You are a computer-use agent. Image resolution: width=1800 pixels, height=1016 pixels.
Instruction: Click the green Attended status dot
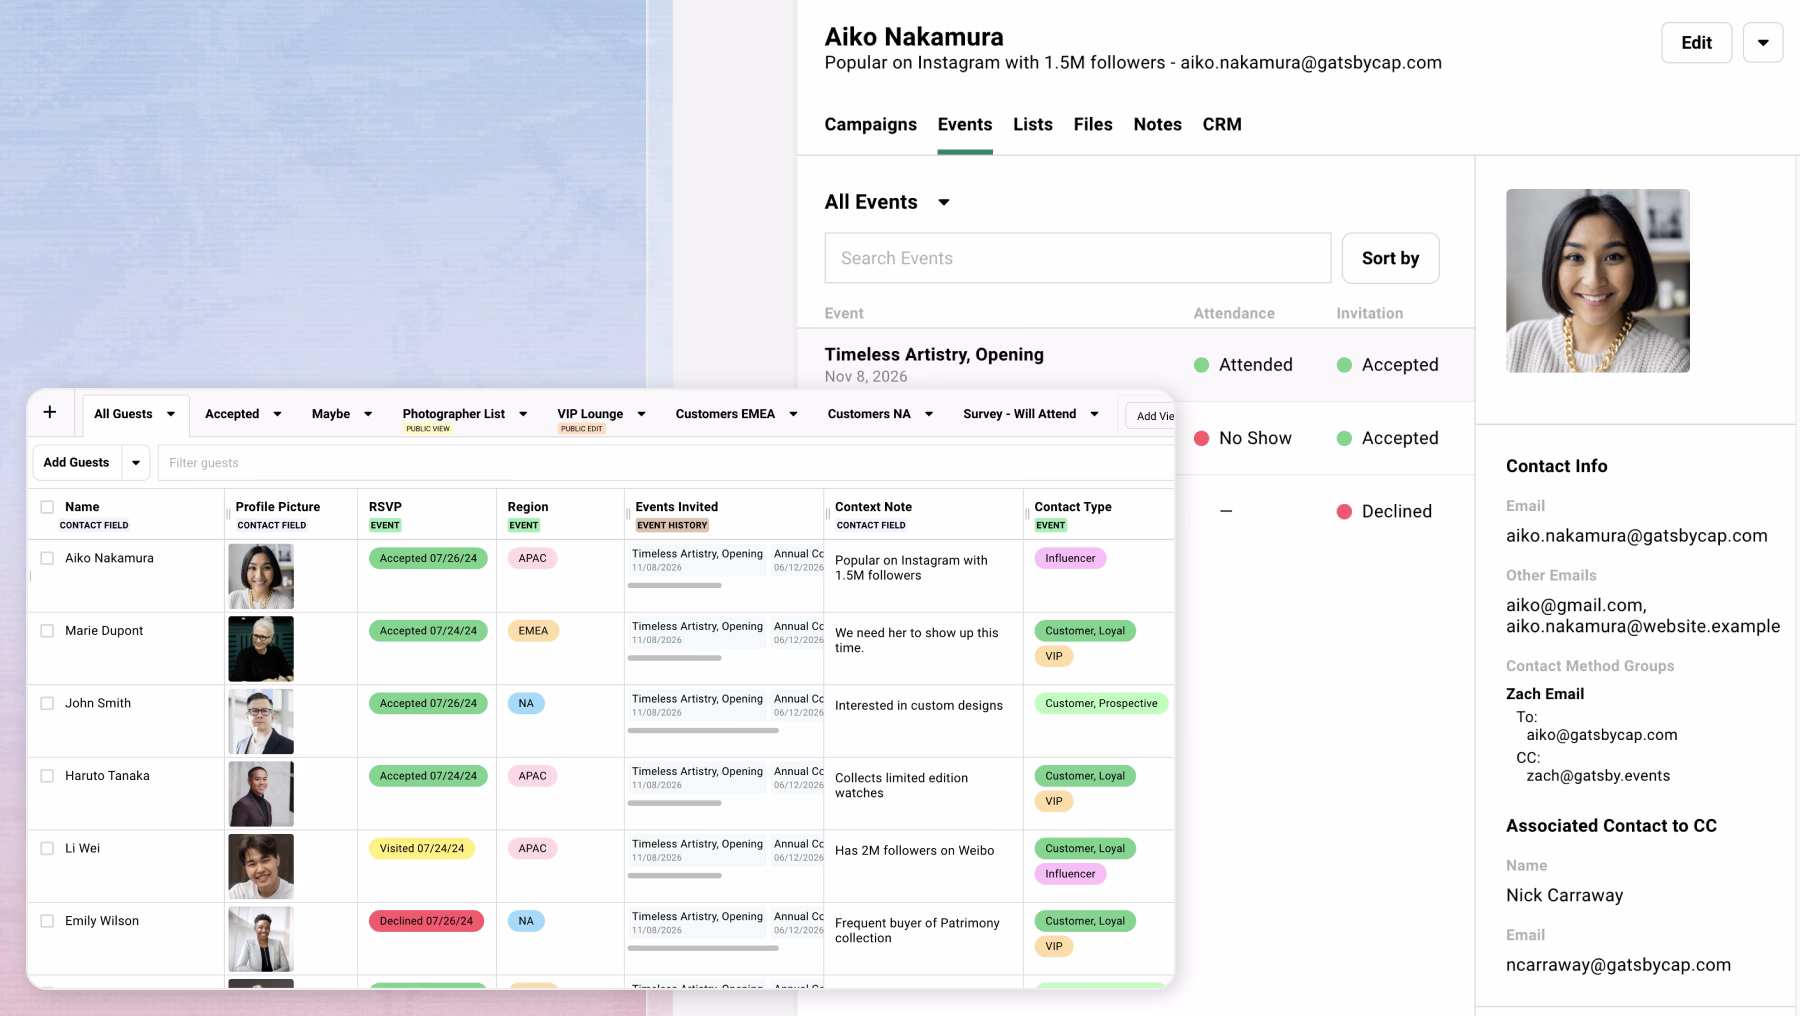click(x=1202, y=365)
